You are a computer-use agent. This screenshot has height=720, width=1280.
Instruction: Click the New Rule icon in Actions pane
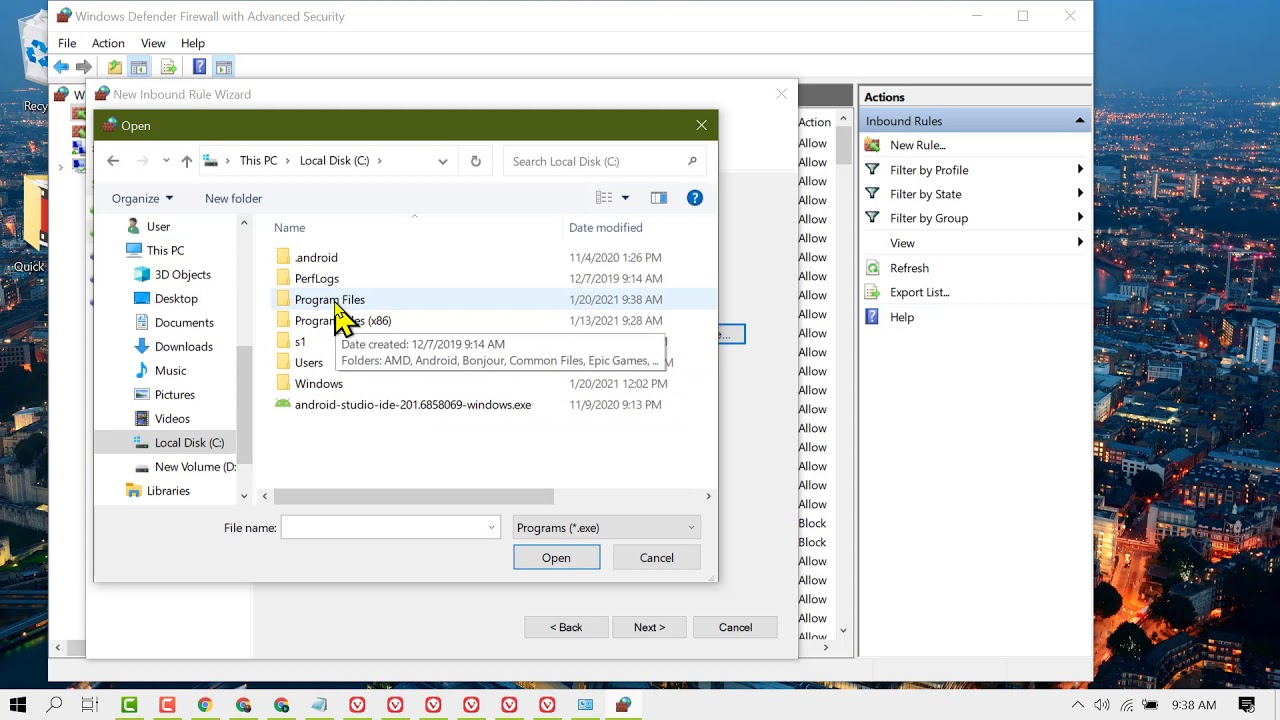pyautogui.click(x=872, y=145)
